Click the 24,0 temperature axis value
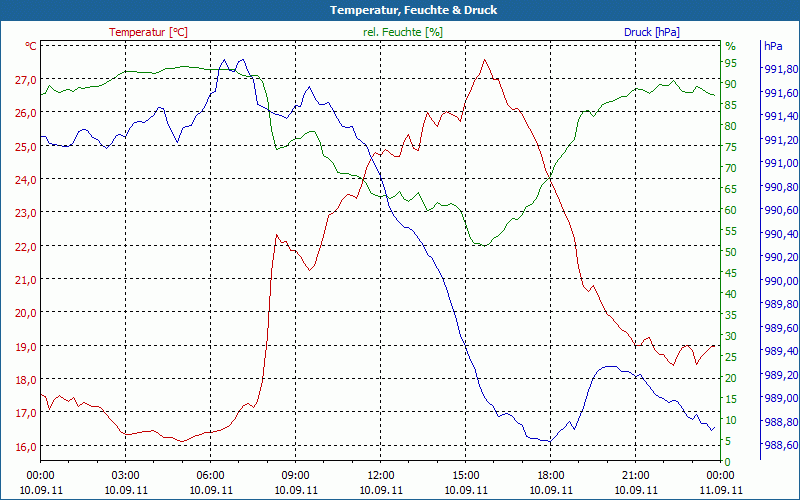 click(28, 180)
